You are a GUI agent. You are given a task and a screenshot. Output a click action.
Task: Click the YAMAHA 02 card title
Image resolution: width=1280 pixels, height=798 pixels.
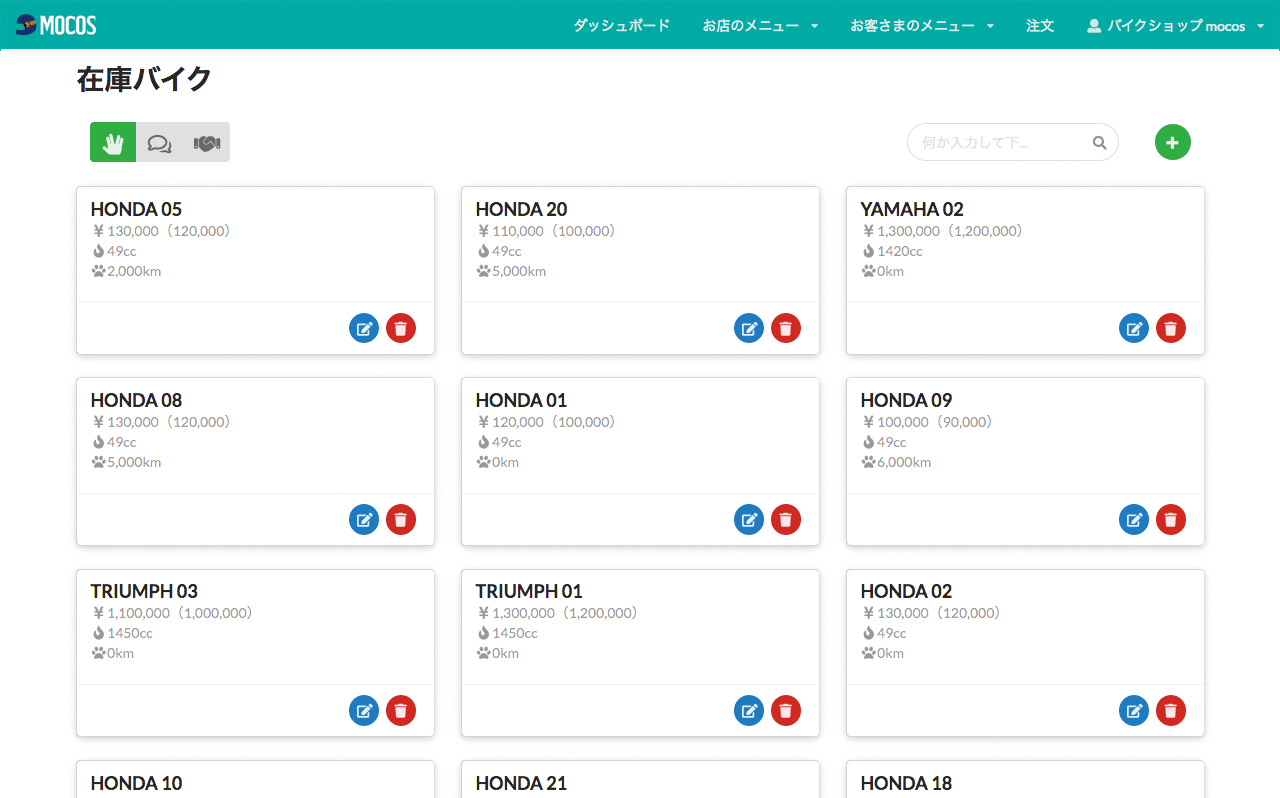pos(912,209)
